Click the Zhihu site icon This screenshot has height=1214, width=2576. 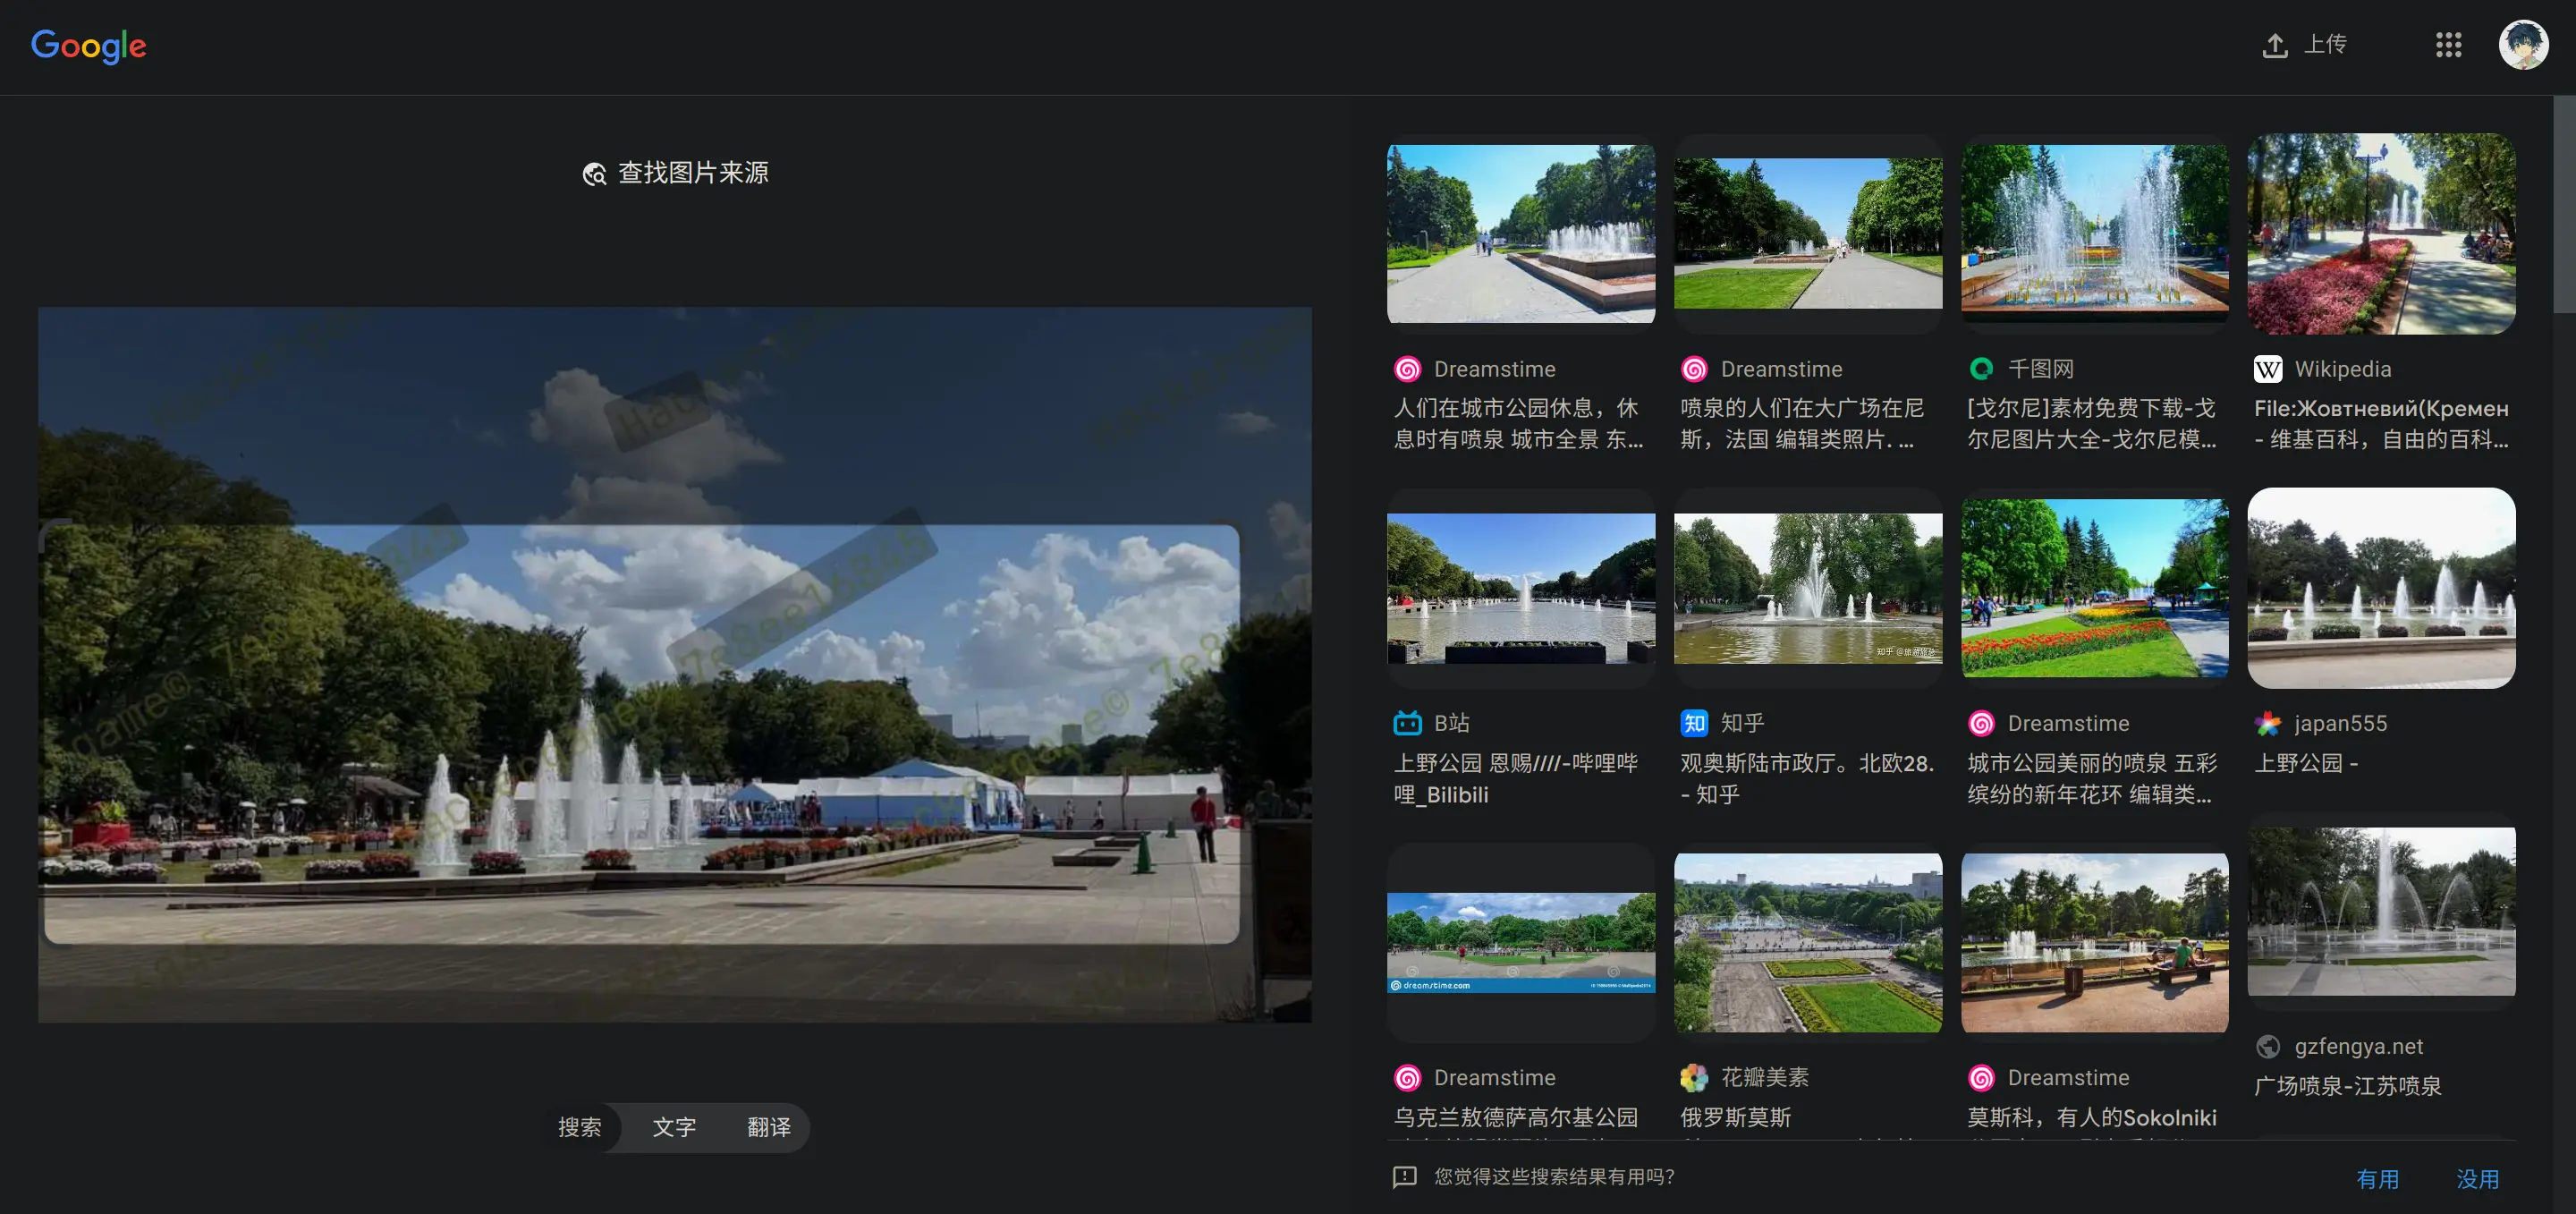click(1694, 723)
